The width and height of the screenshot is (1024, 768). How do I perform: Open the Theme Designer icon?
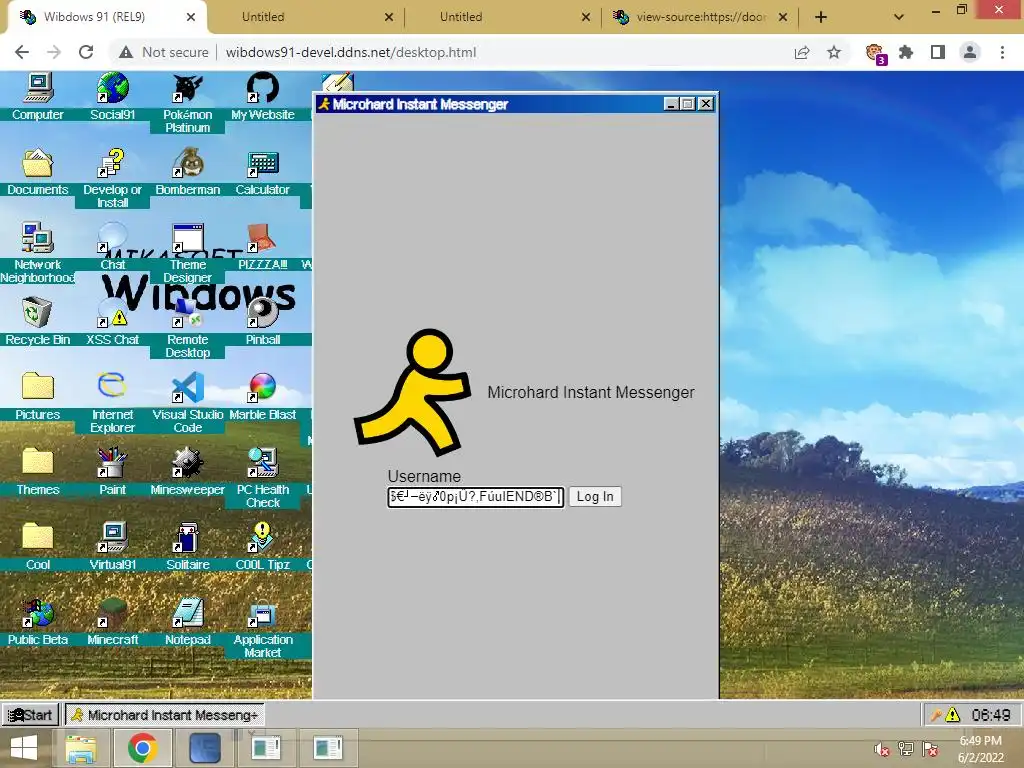pyautogui.click(x=187, y=238)
